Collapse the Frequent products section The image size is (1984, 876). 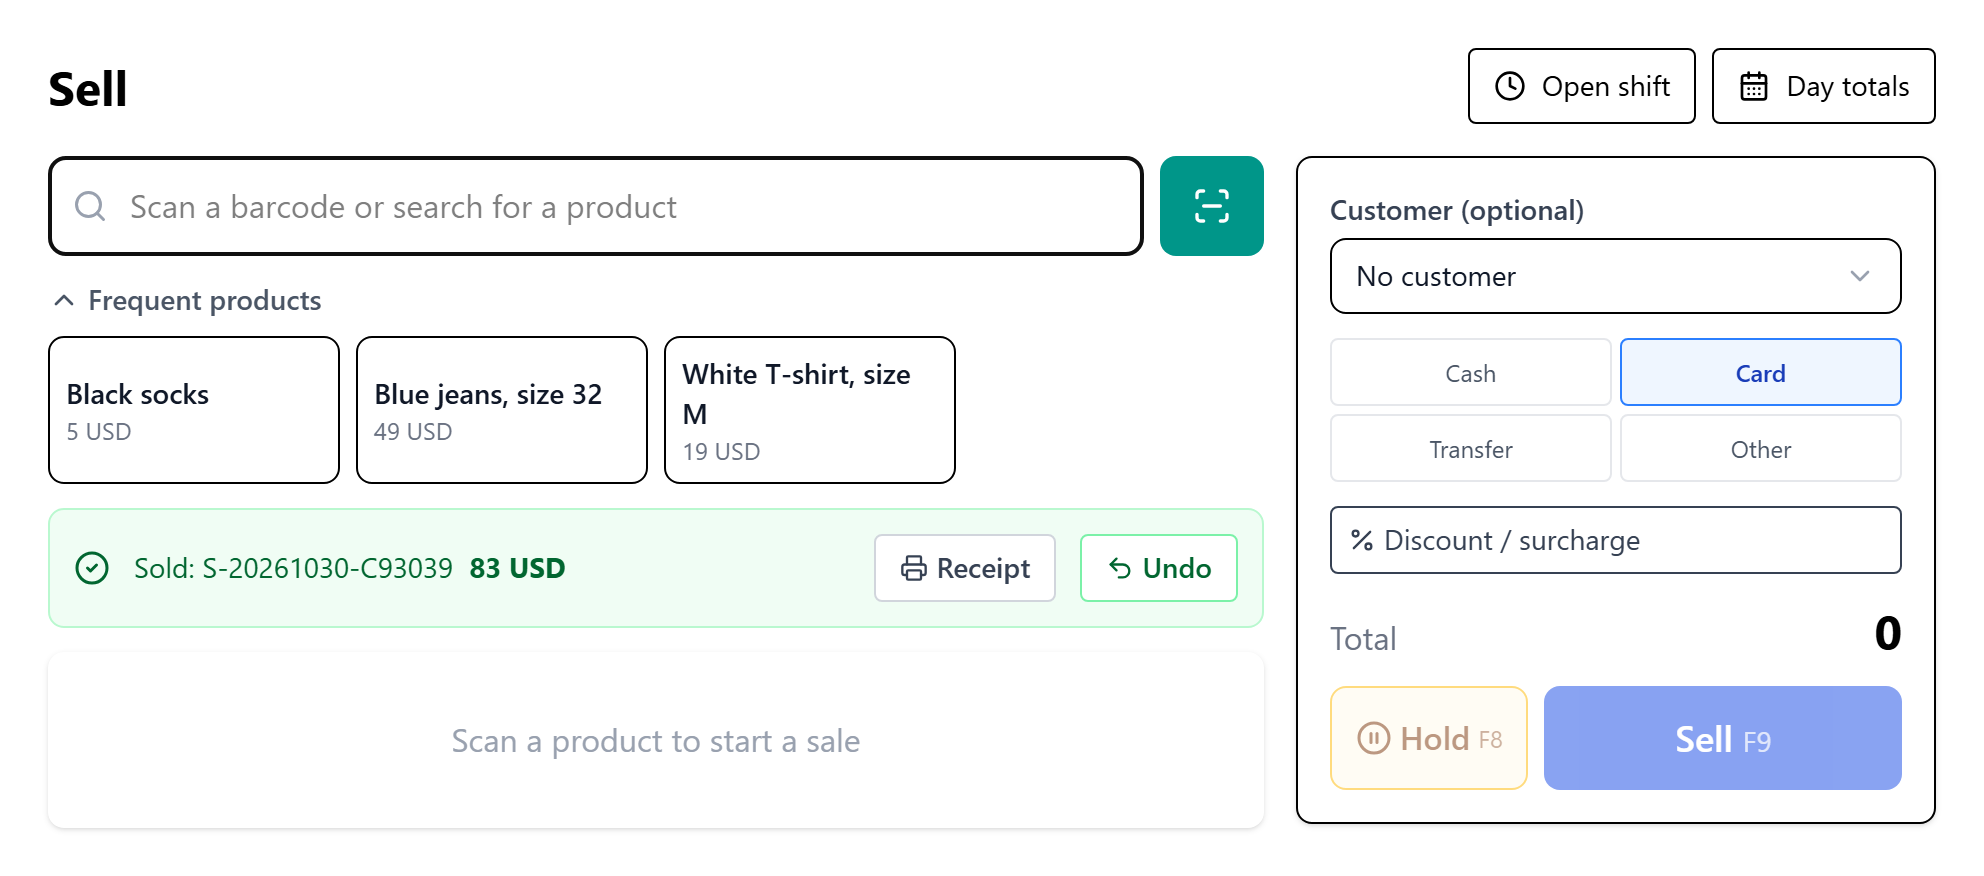click(x=187, y=300)
